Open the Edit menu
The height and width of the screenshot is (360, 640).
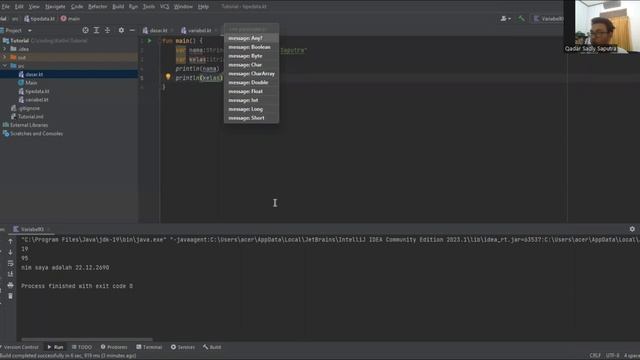(19, 7)
